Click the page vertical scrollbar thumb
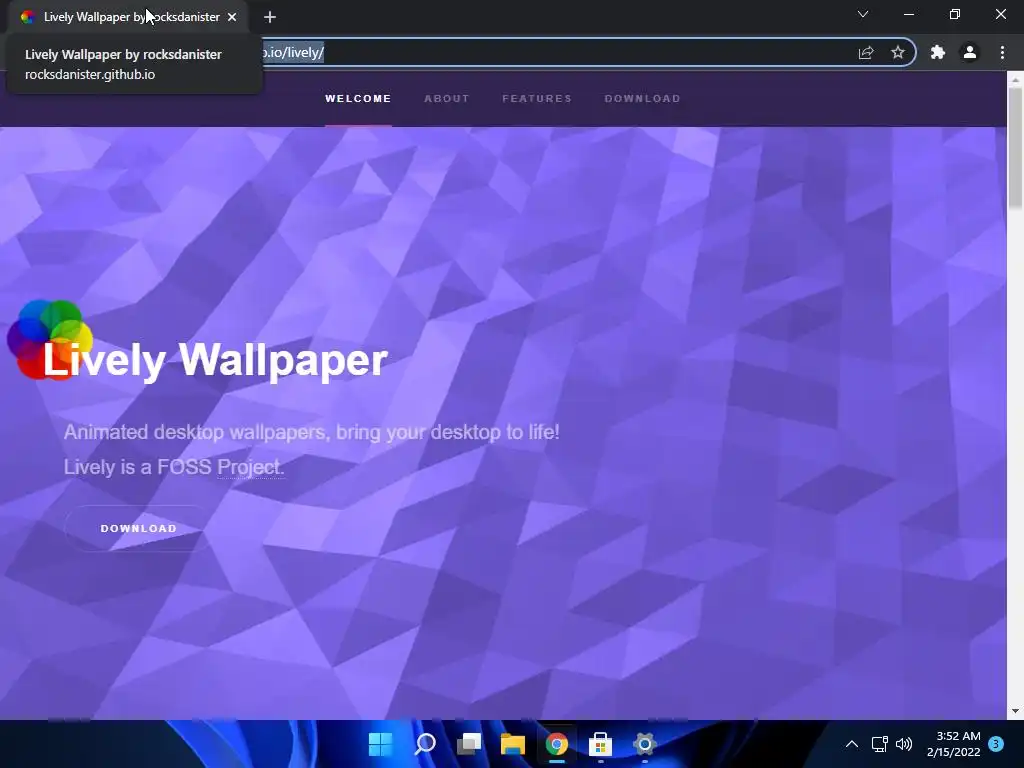The width and height of the screenshot is (1024, 768). click(x=1015, y=149)
